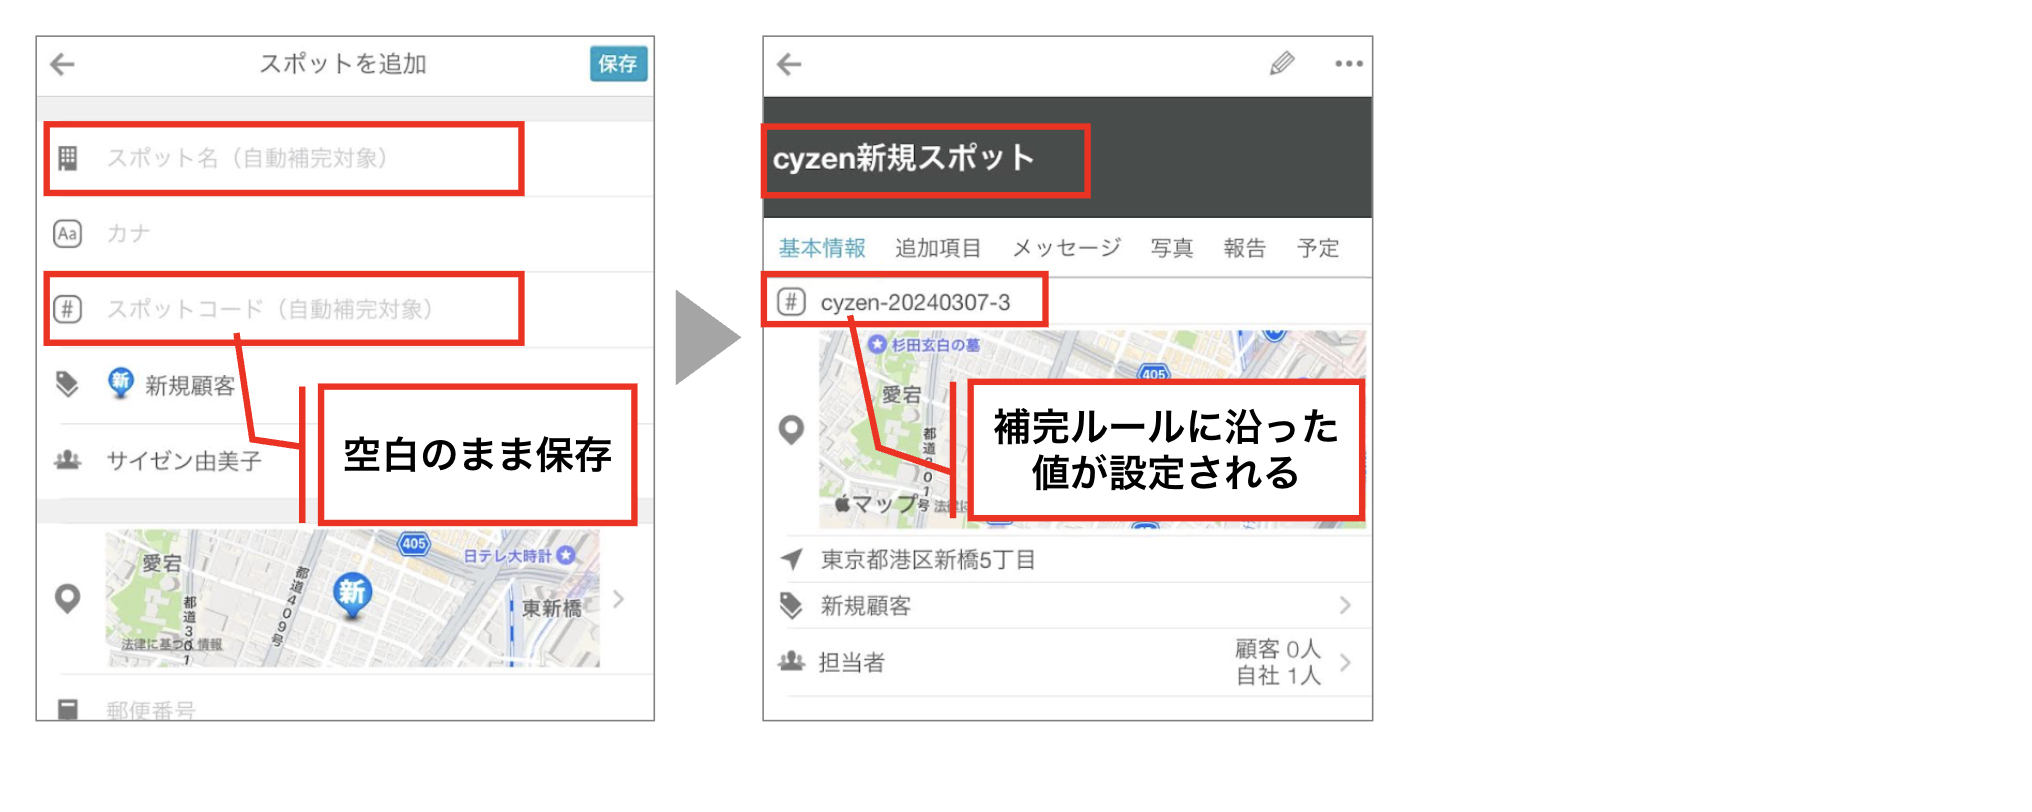Viewport: 2032px width, 812px height.
Task: Click the tag icon on detail screen
Action: tap(791, 605)
